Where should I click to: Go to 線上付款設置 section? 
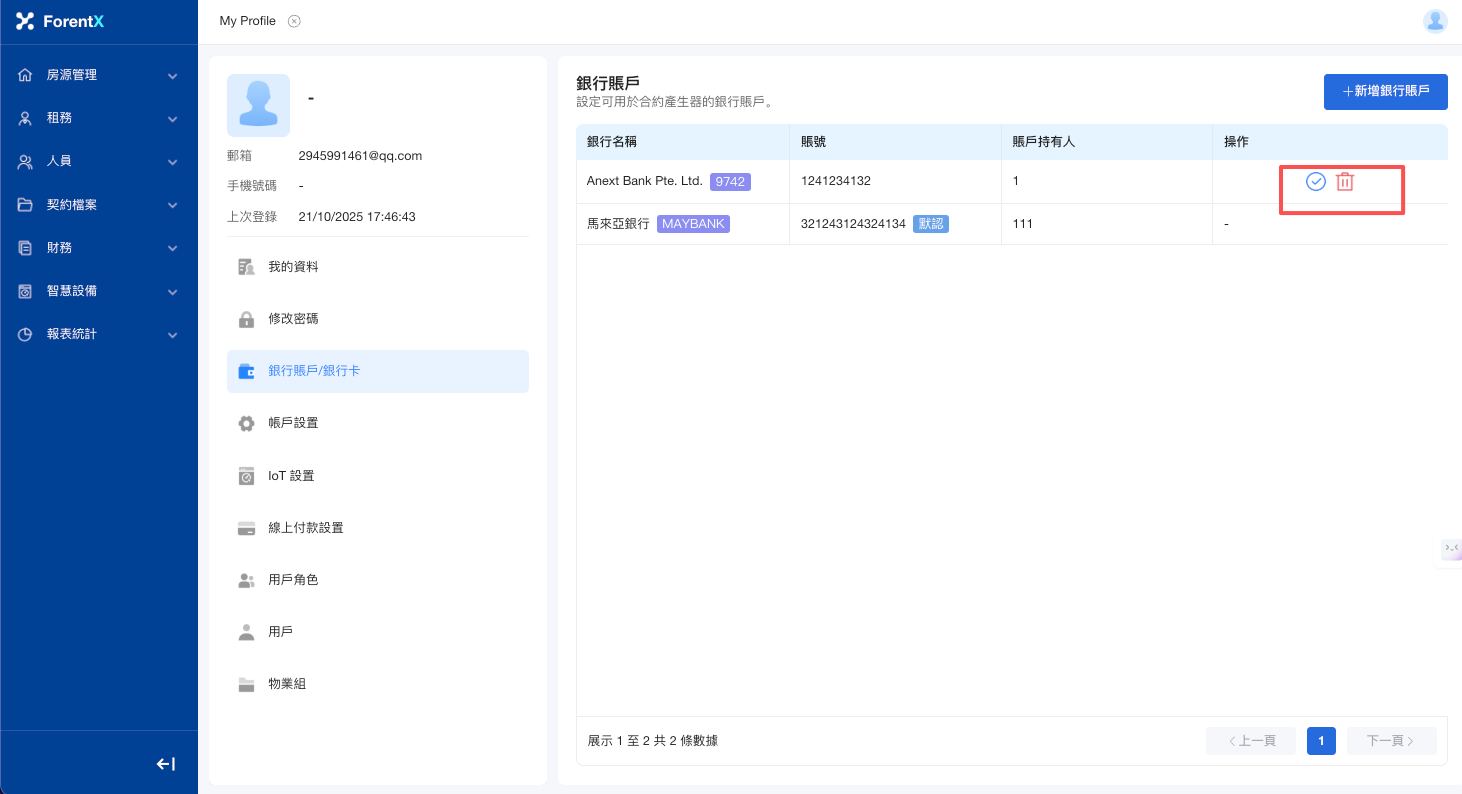click(x=305, y=528)
